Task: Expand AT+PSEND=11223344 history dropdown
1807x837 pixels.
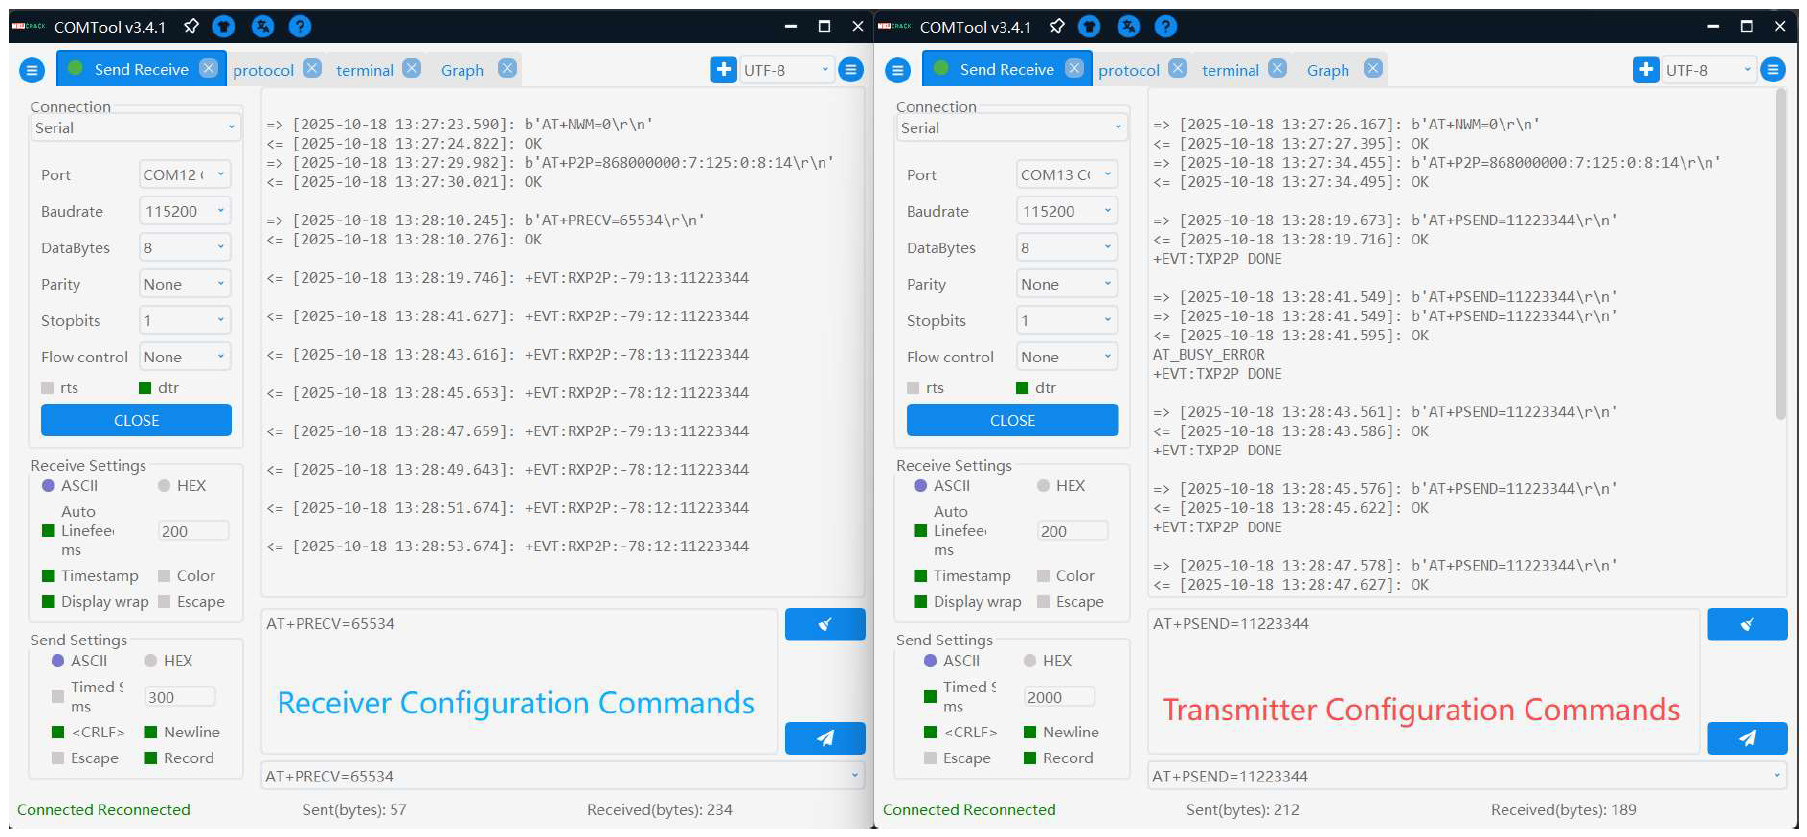Action: 1467,776
